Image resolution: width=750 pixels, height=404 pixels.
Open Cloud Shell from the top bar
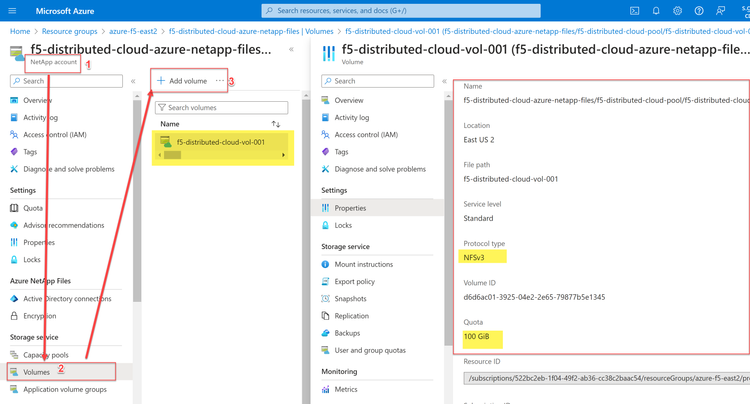coord(635,11)
